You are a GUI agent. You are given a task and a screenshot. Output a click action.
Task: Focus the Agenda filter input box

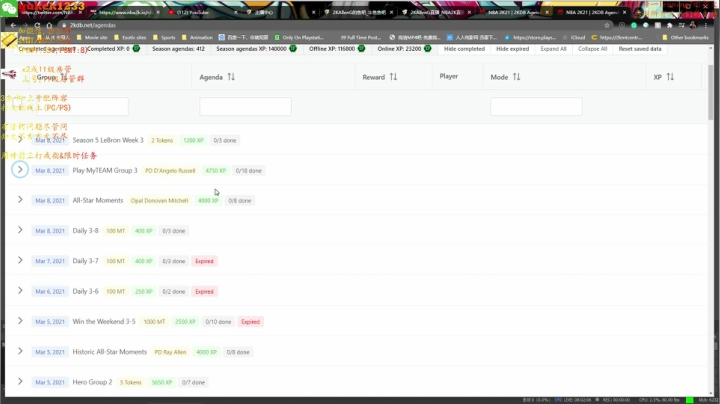pos(245,107)
